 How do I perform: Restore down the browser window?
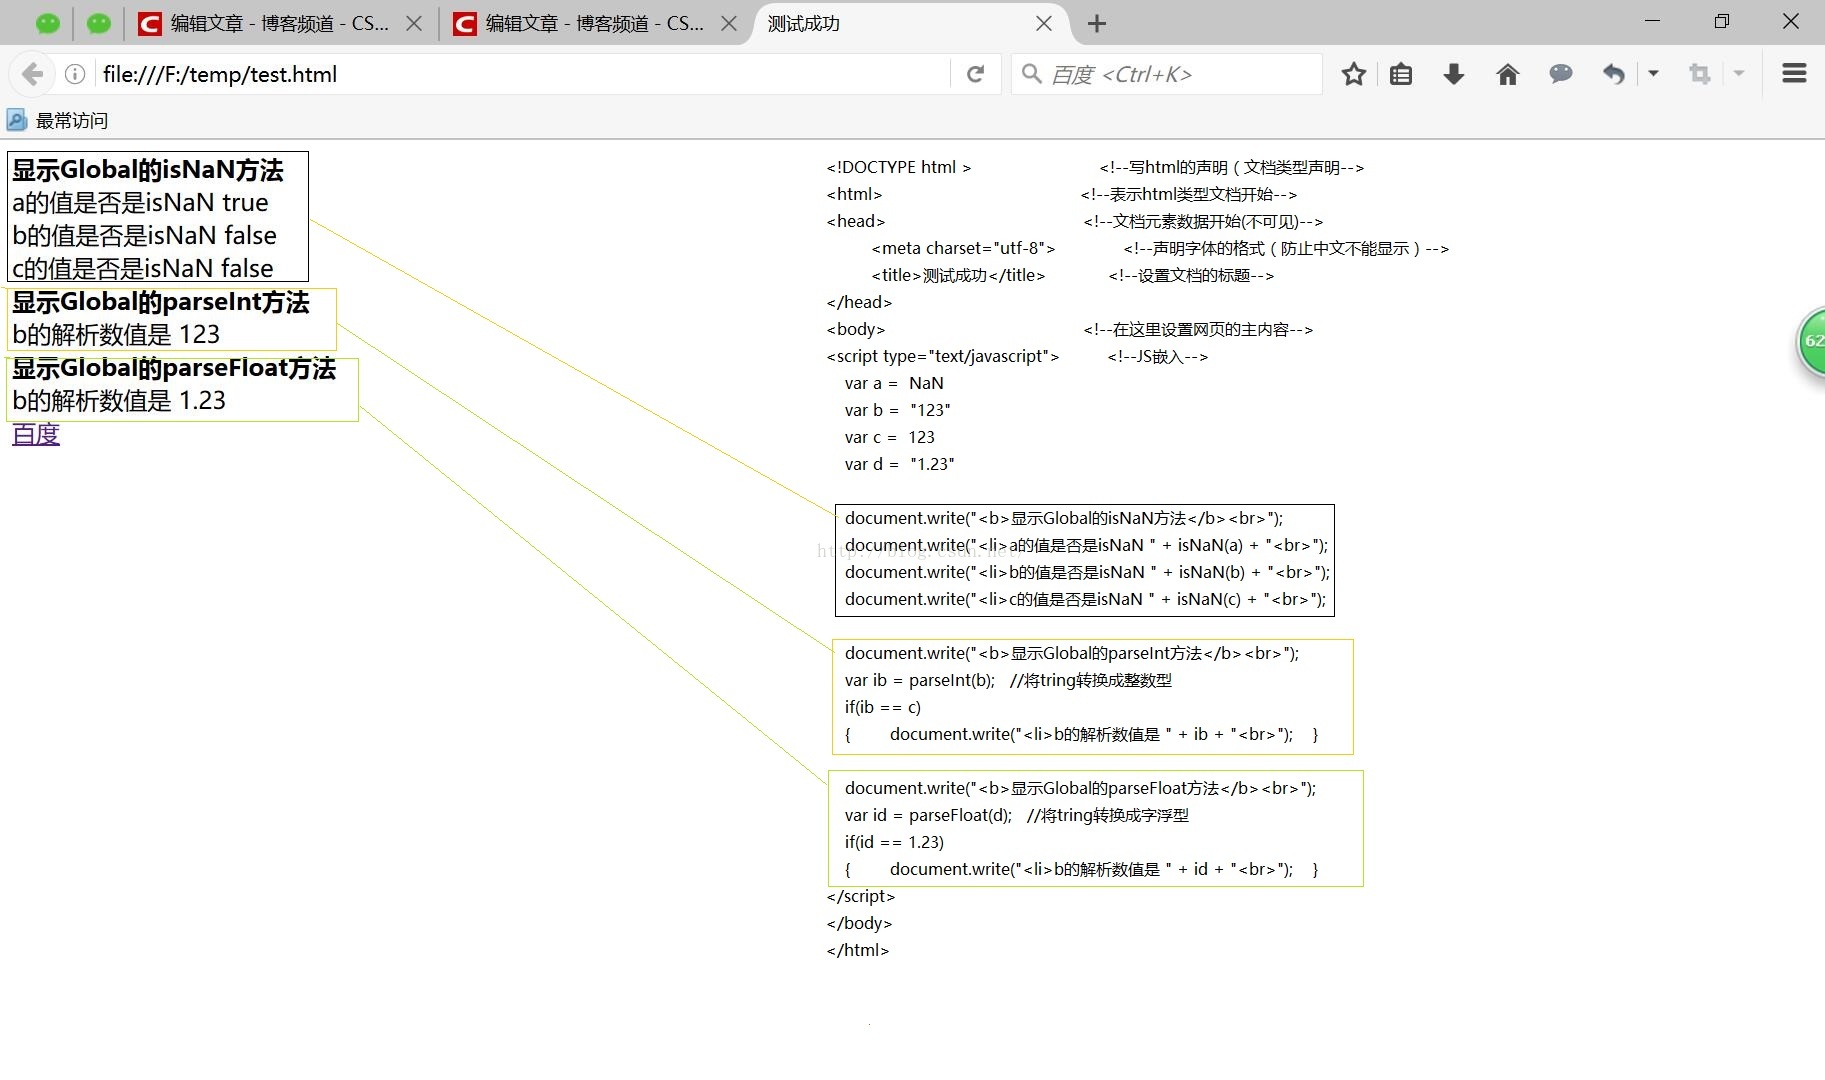coord(1721,21)
